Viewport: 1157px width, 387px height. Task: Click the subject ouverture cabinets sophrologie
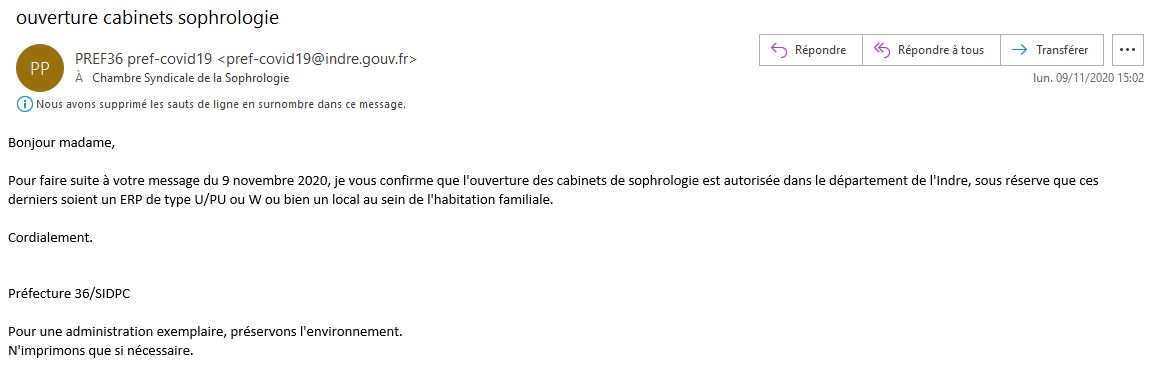tap(148, 18)
